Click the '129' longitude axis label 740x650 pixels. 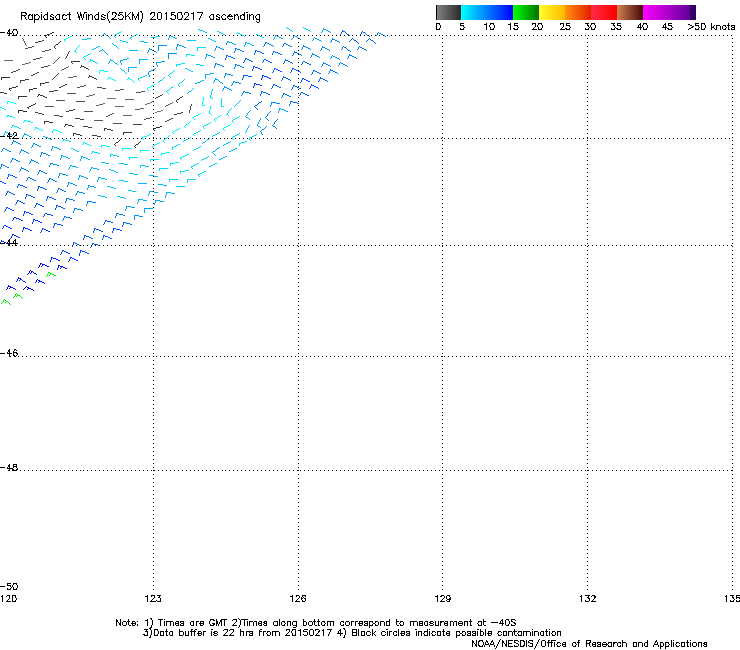(x=443, y=599)
